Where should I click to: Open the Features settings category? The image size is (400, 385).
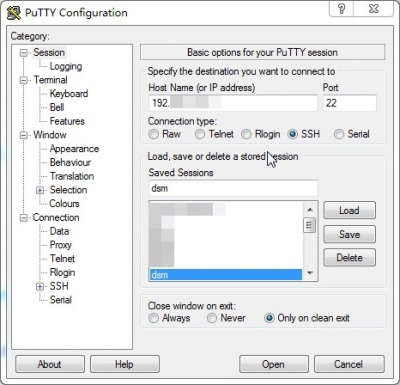click(67, 121)
